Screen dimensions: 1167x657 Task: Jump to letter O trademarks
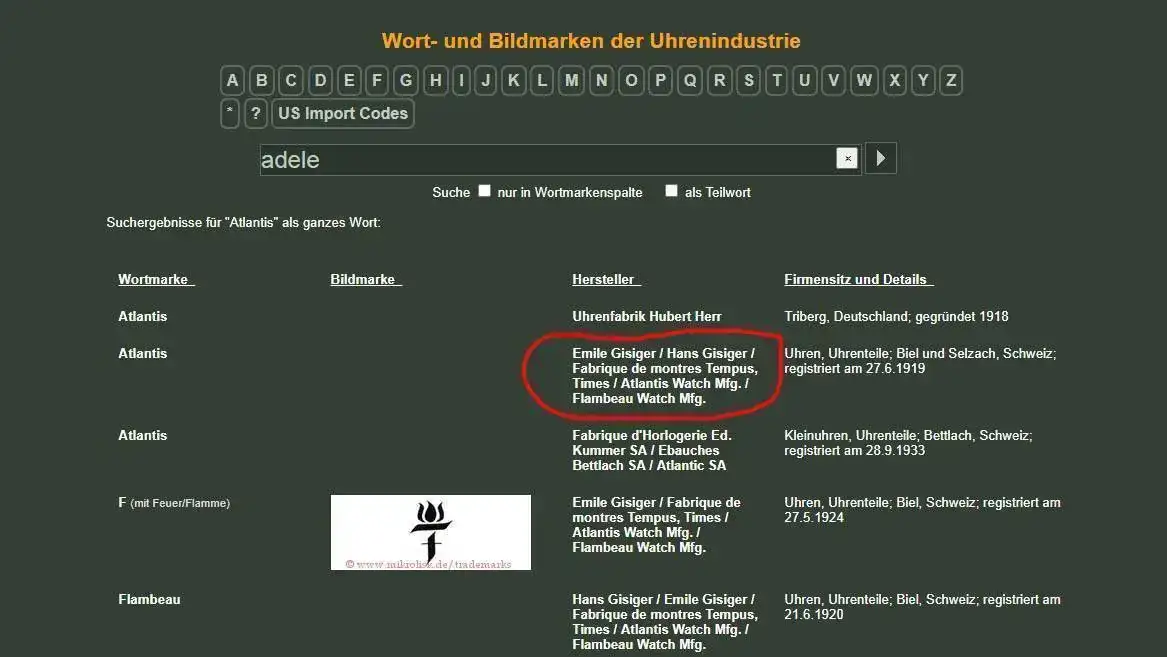click(631, 80)
